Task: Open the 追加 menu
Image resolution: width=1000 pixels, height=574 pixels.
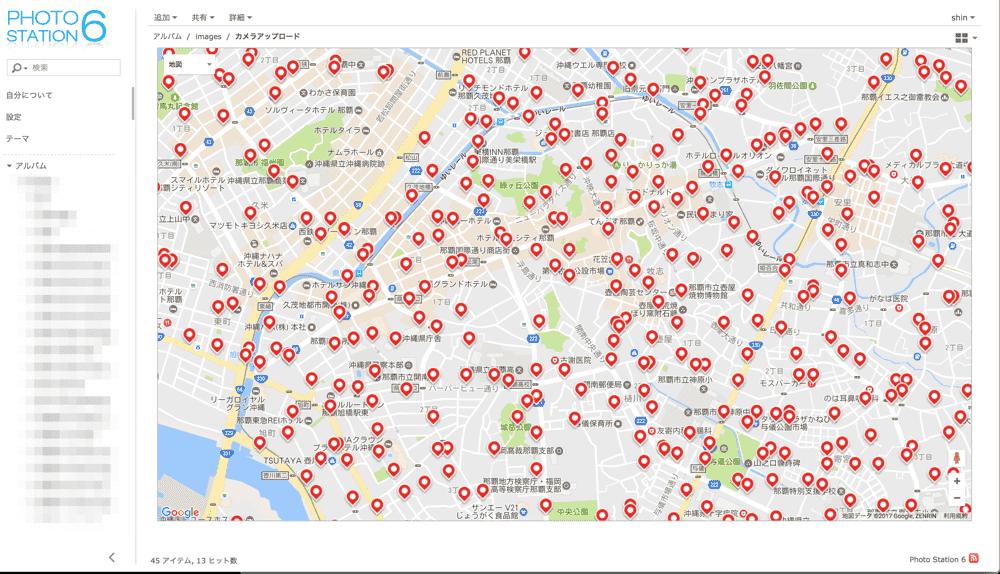Action: (x=165, y=17)
